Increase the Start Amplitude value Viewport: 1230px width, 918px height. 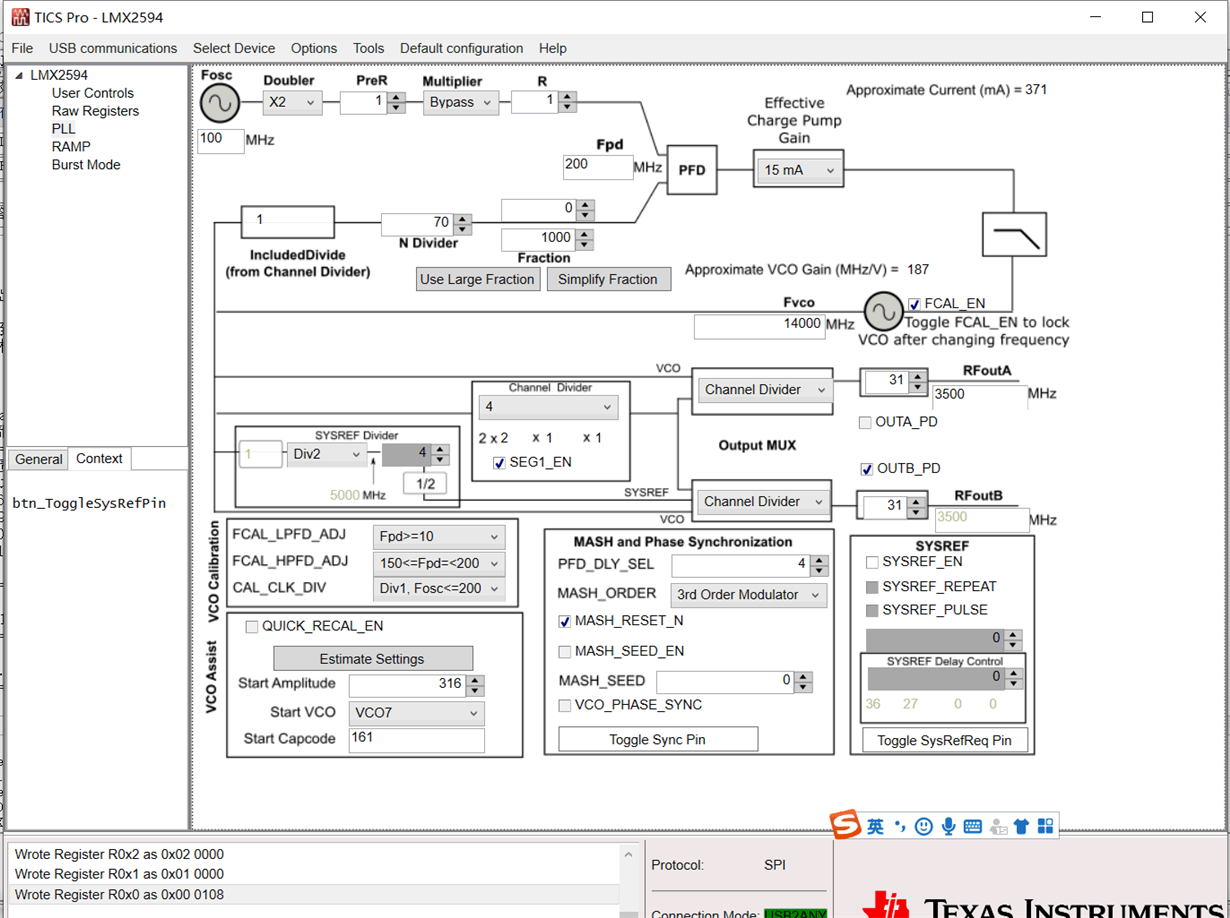click(x=475, y=681)
